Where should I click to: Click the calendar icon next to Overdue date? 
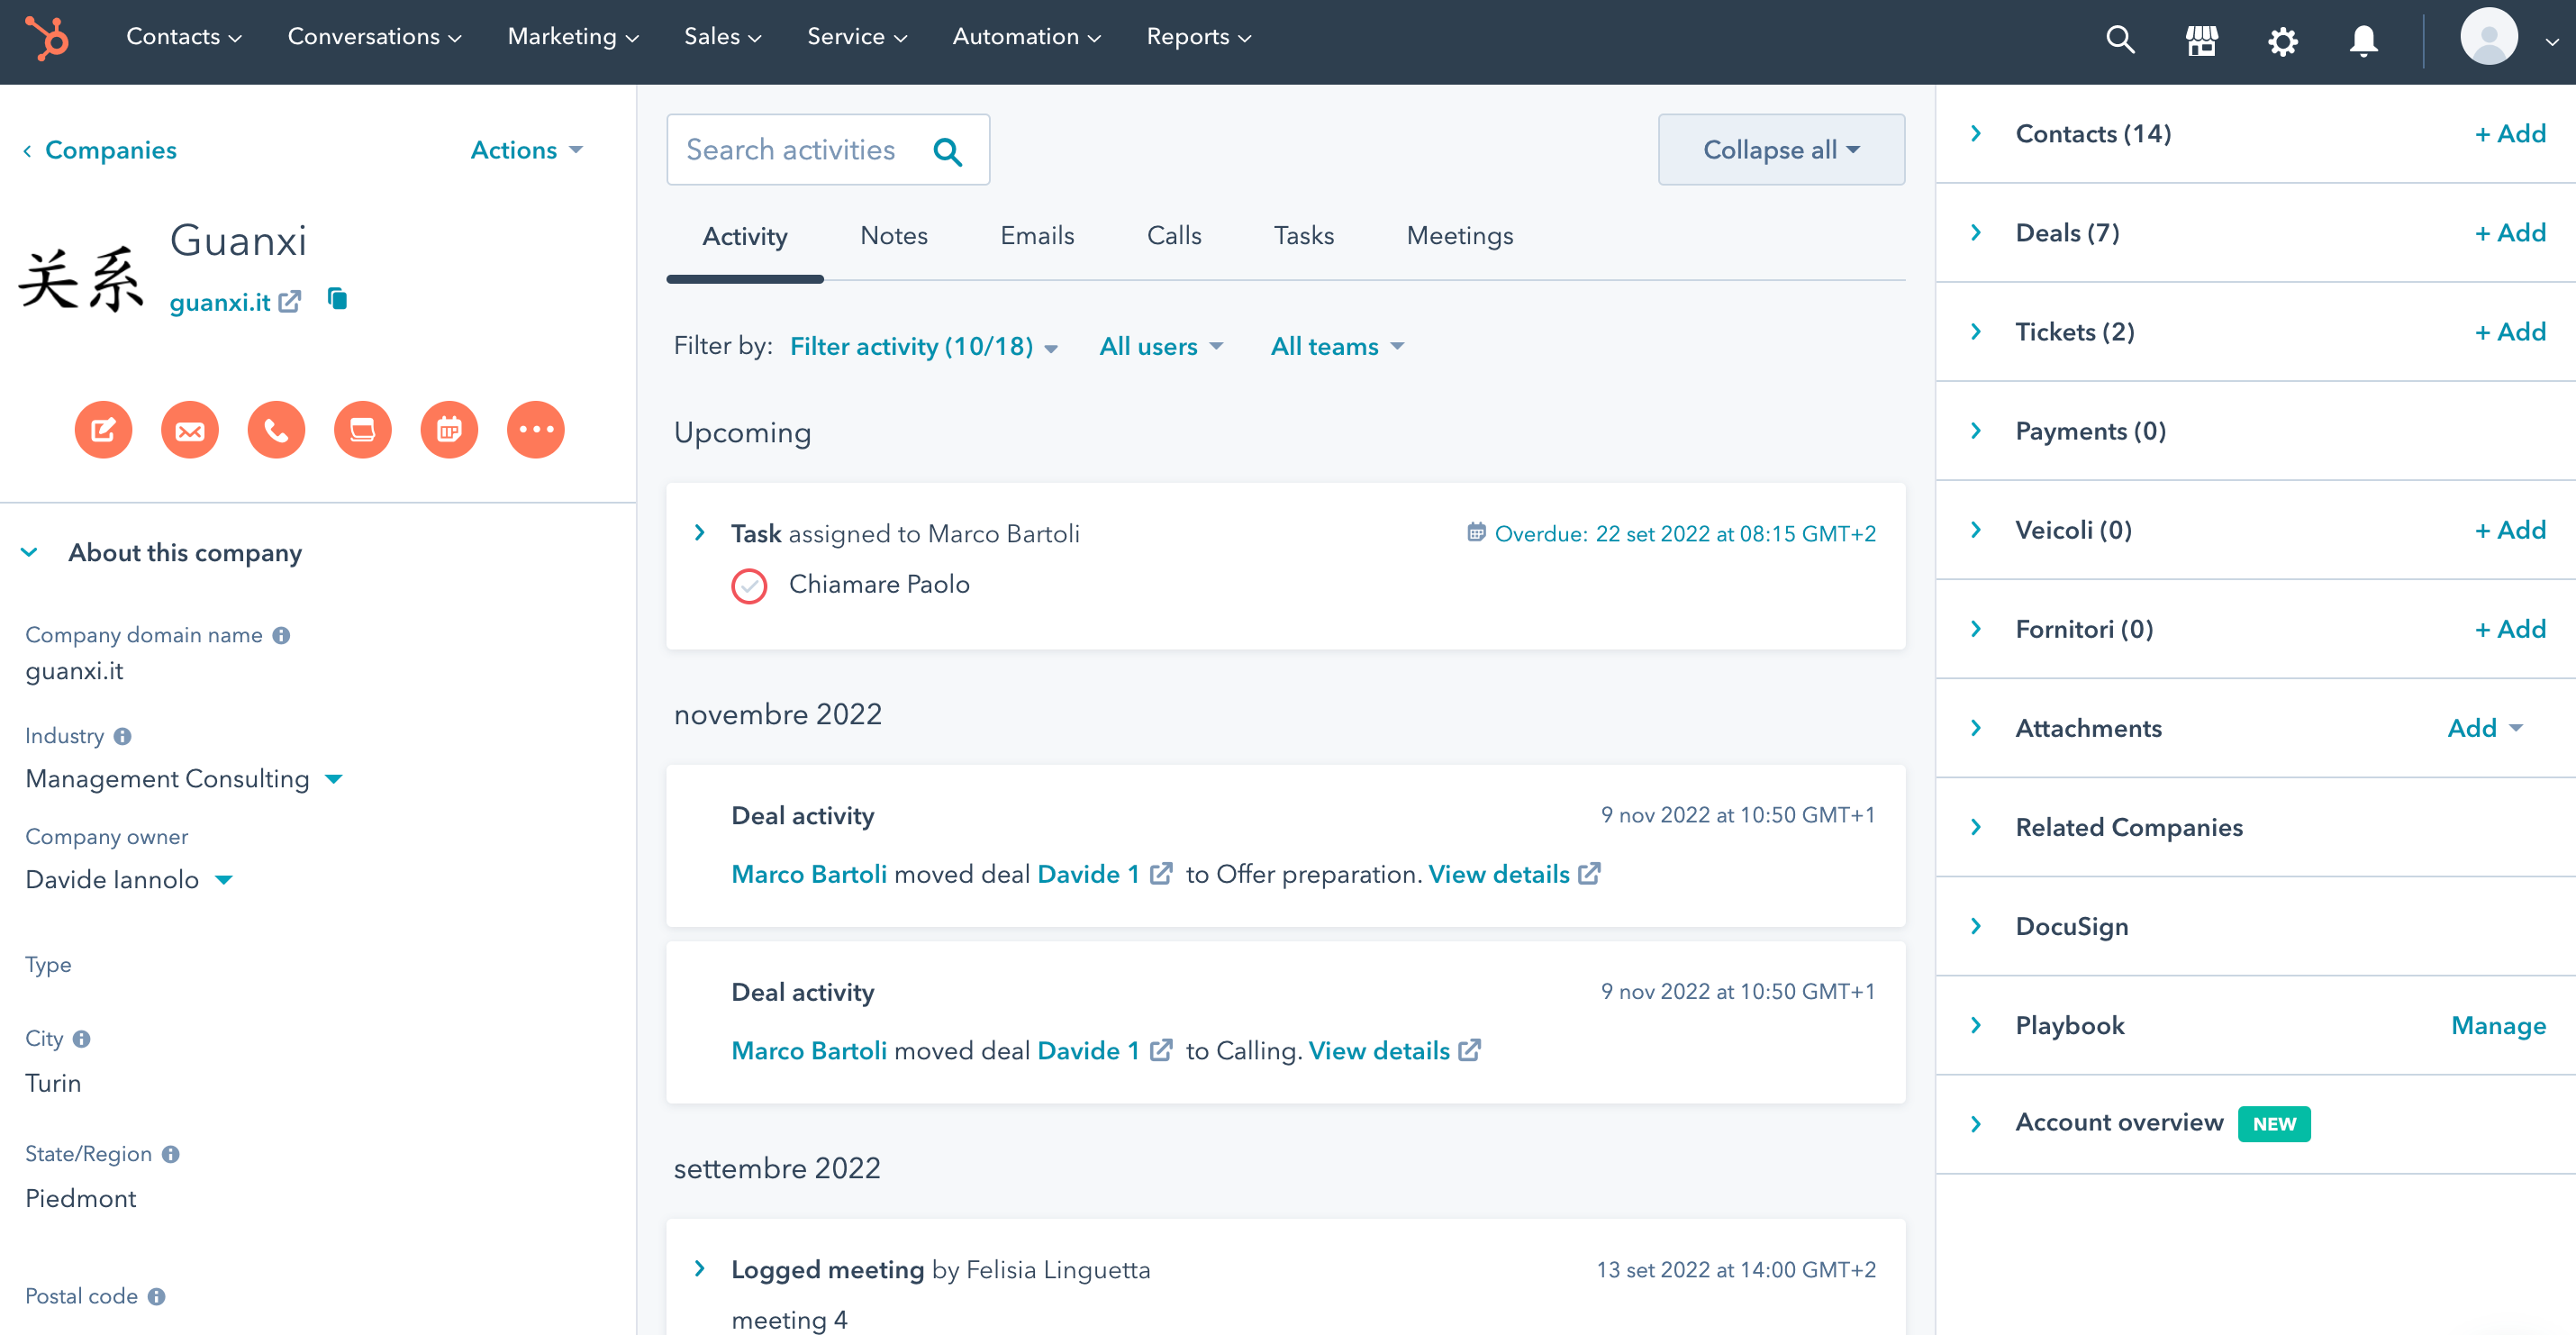[1476, 532]
